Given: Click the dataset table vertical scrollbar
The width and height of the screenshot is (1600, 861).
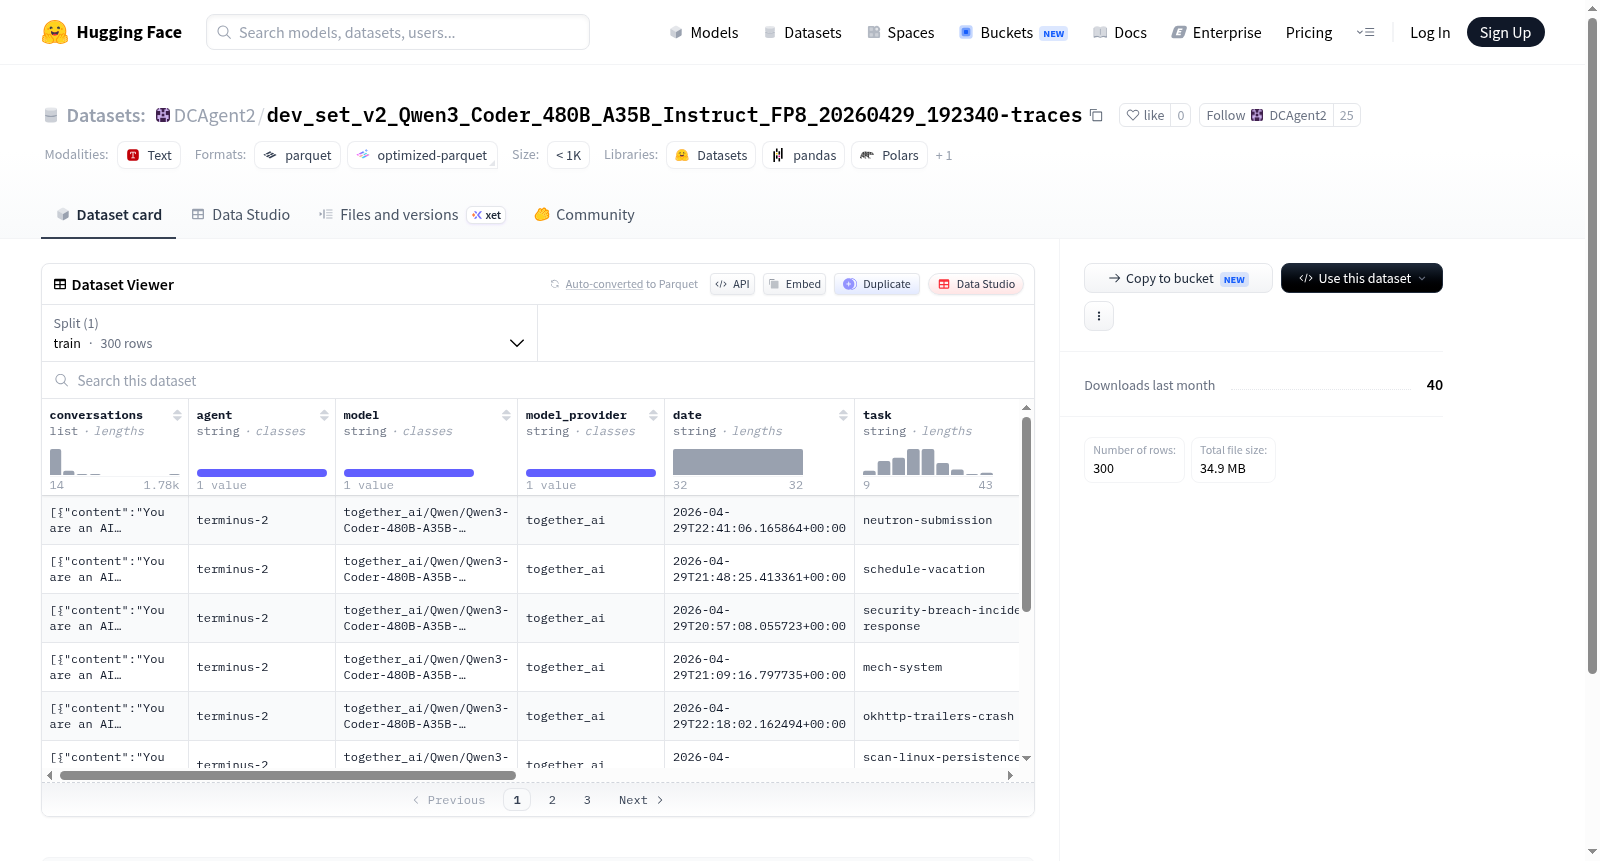Looking at the screenshot, I should [x=1026, y=514].
